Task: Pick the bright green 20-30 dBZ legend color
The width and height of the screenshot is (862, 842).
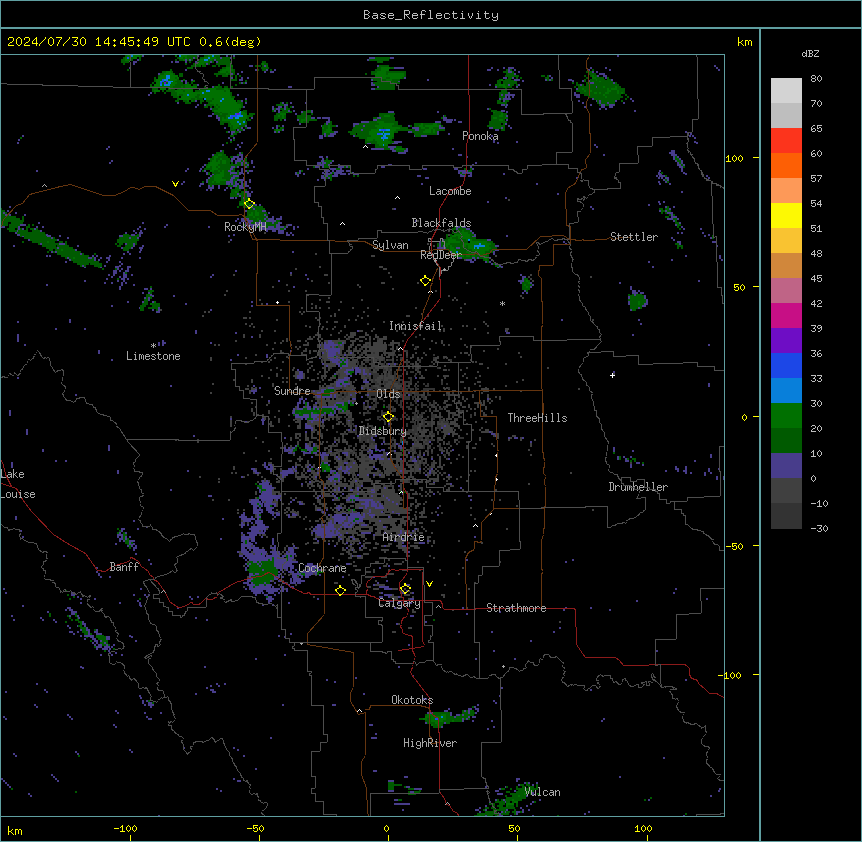Action: click(x=786, y=416)
